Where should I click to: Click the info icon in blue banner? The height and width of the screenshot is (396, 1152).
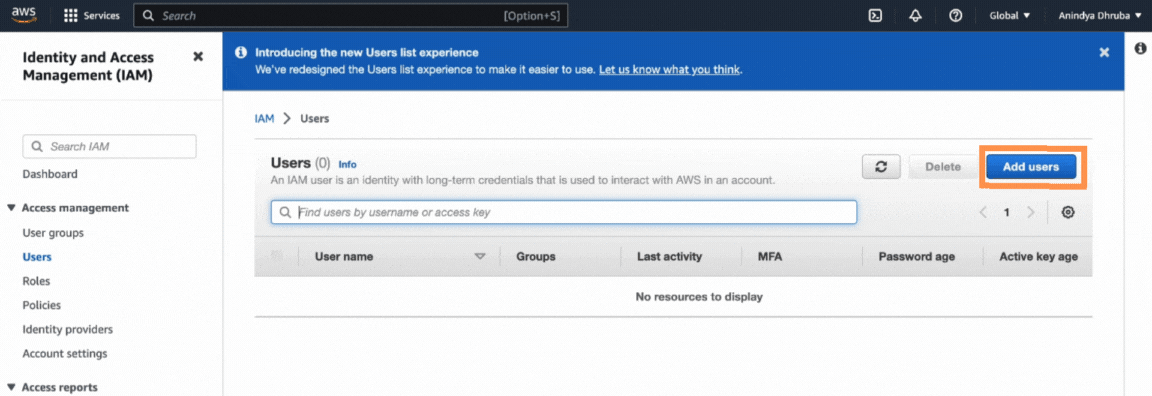[x=240, y=53]
